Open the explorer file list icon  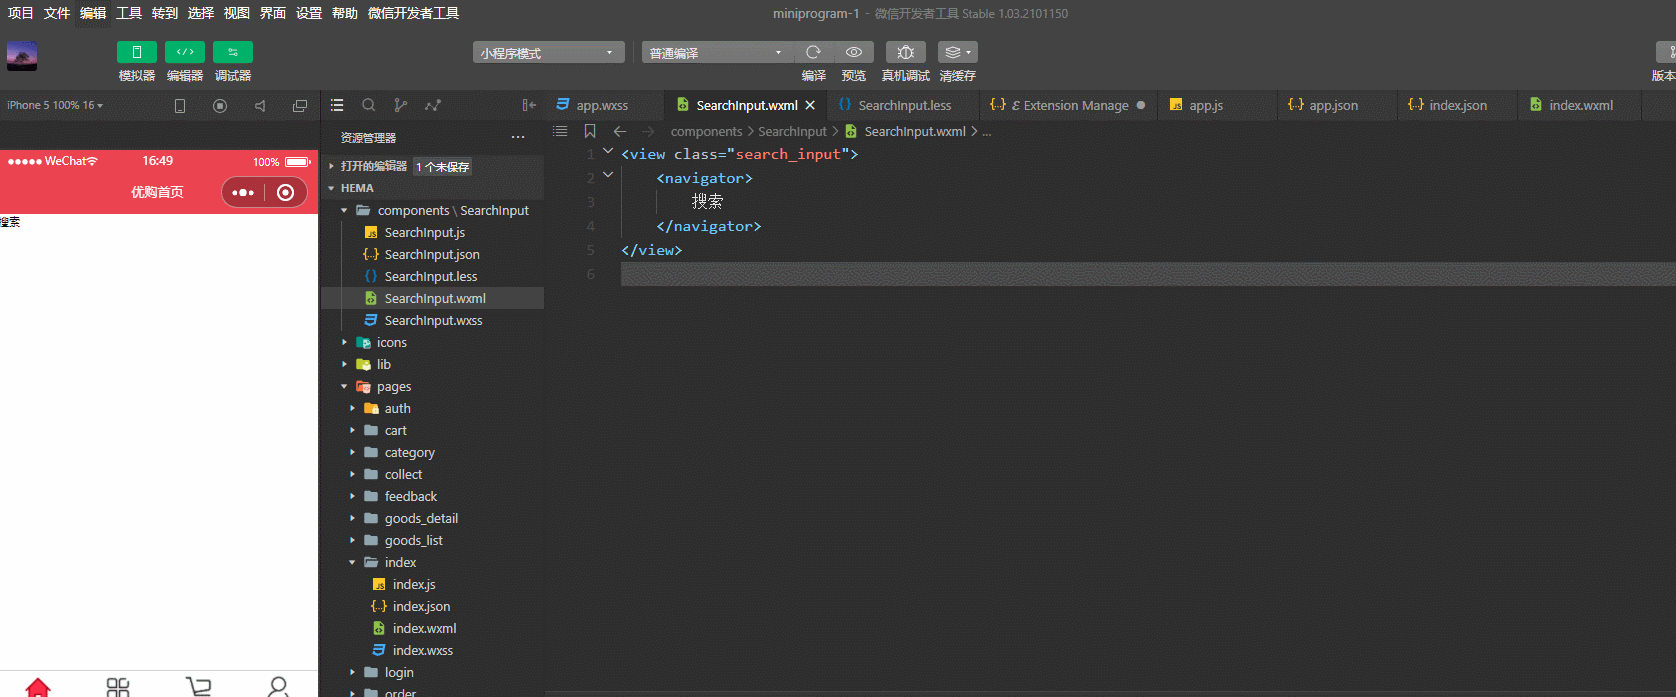point(337,105)
